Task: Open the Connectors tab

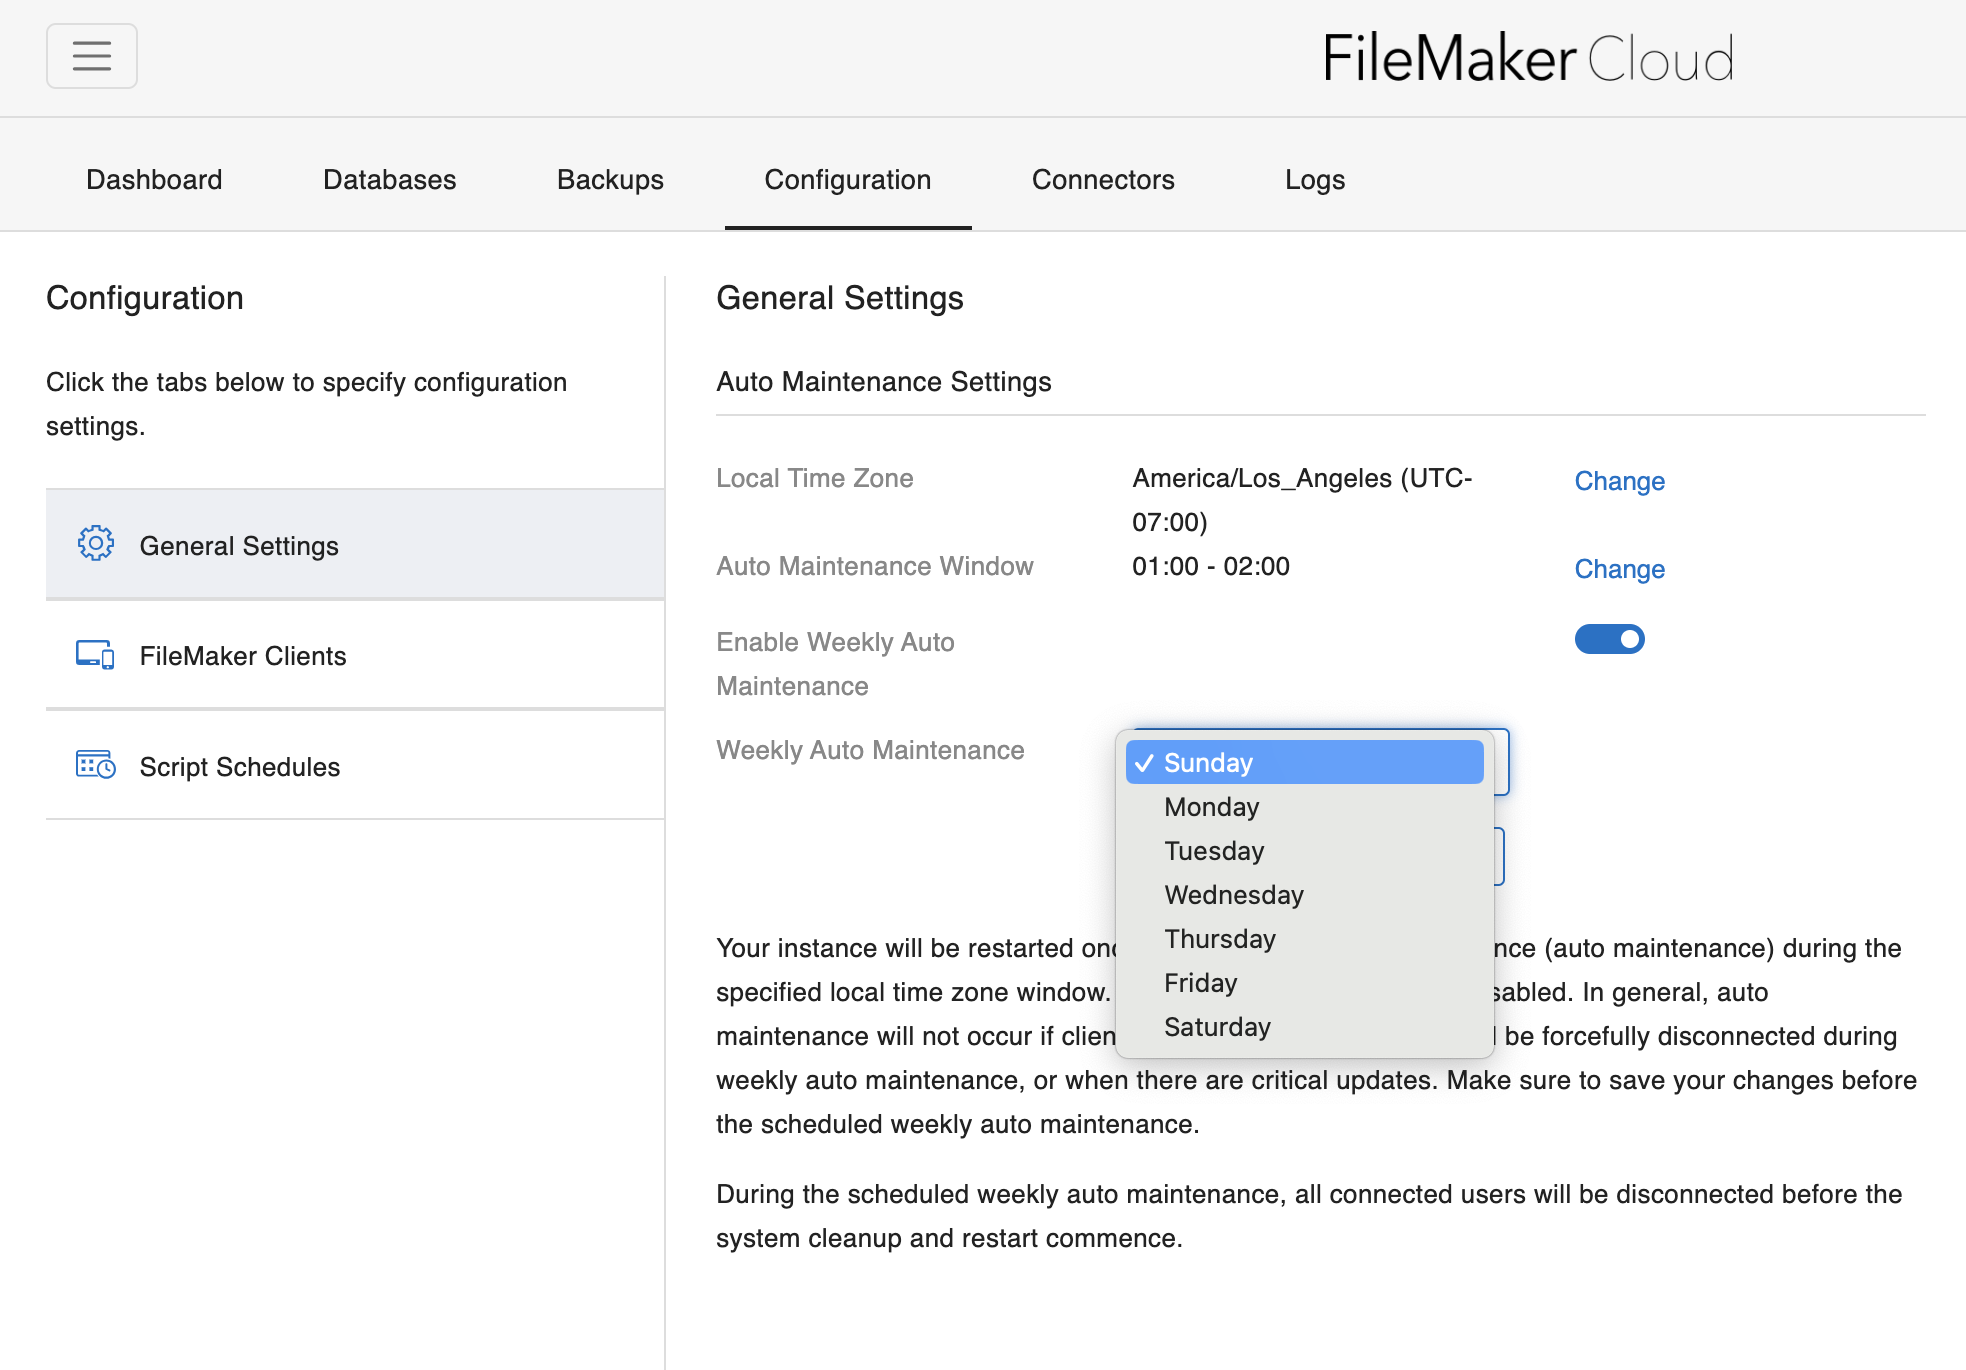Action: pos(1103,180)
